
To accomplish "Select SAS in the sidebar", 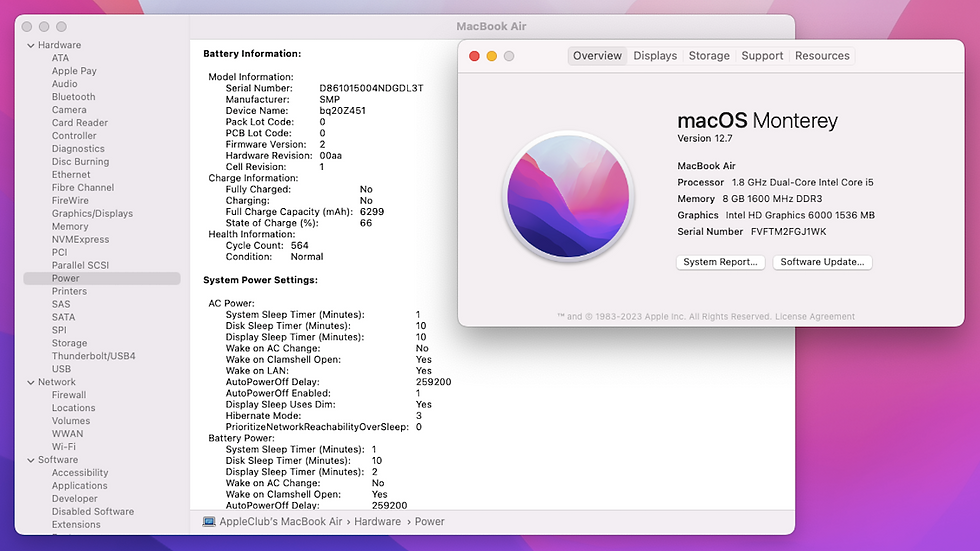I will pyautogui.click(x=61, y=304).
